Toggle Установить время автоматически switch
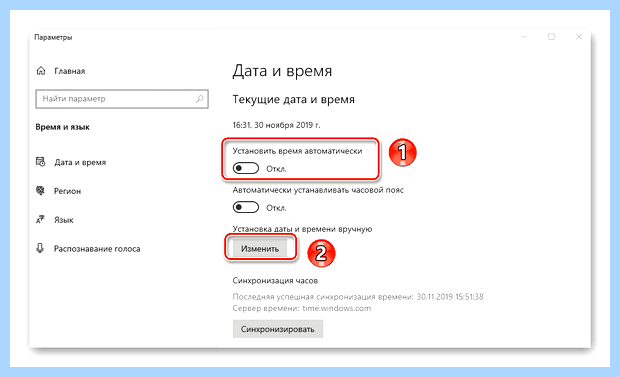Screen dimensions: 620x377 (246, 168)
